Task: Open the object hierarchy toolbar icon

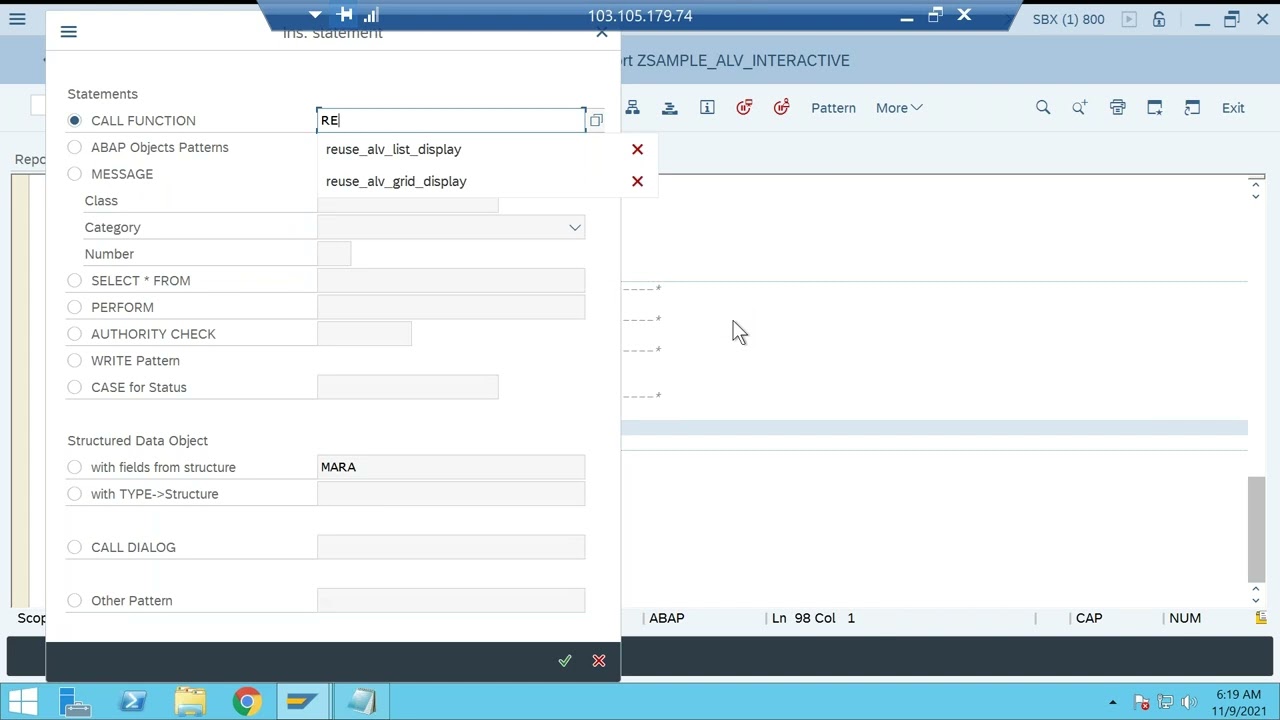Action: 632,108
